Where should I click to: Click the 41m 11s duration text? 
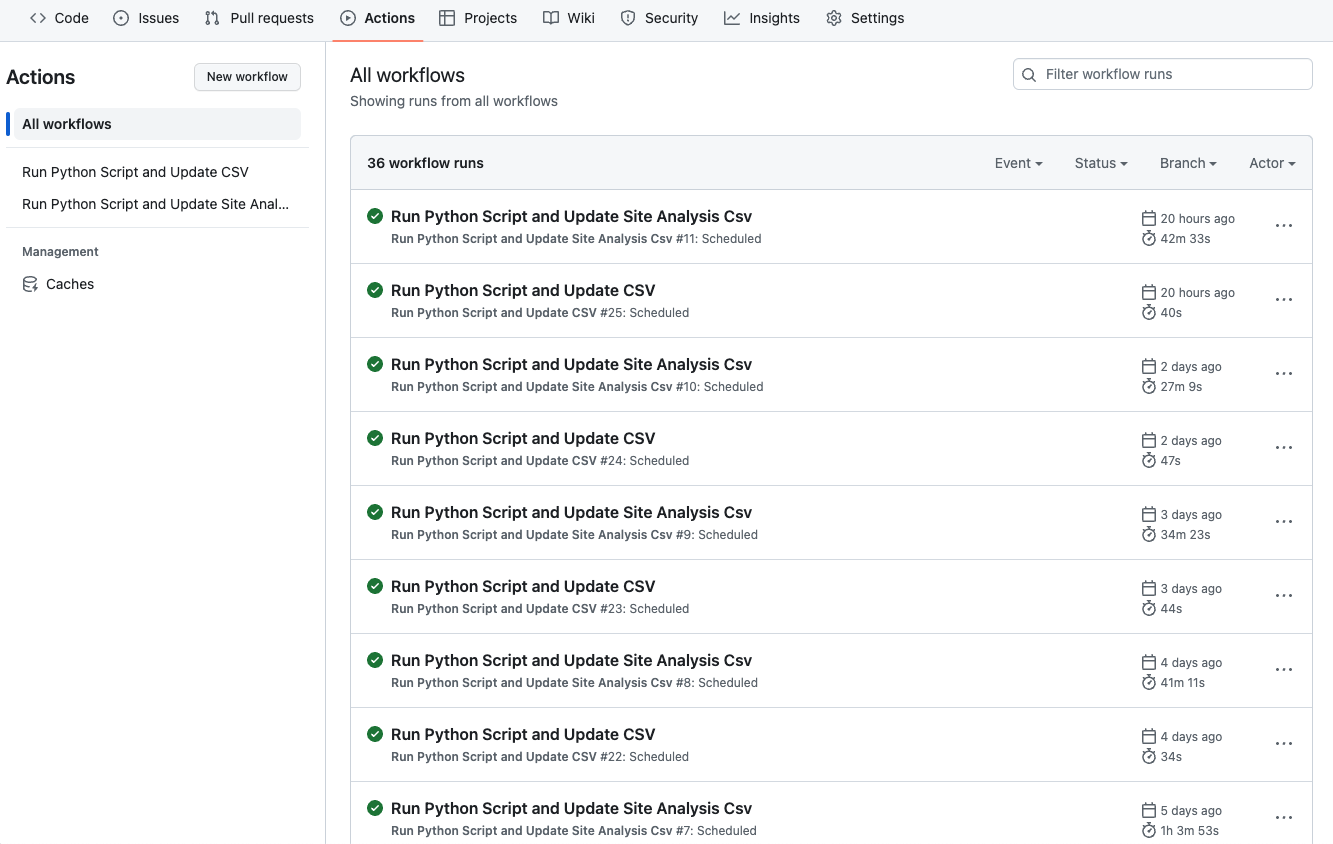[1182, 682]
